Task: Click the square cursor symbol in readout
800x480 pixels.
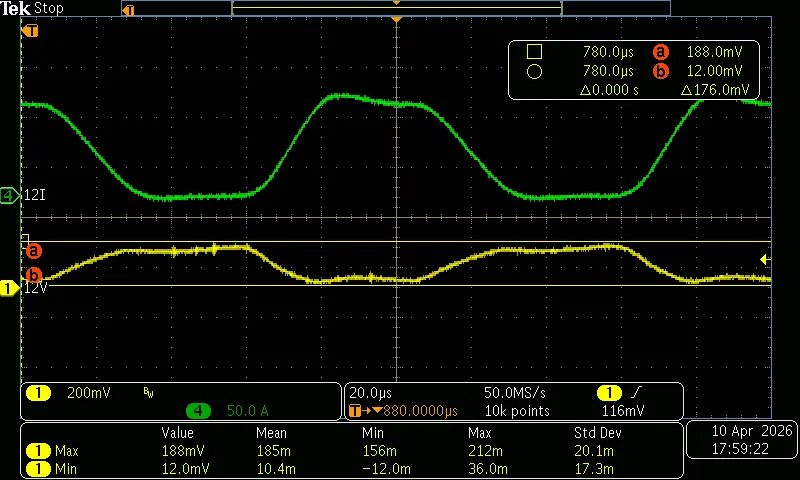Action: click(534, 52)
